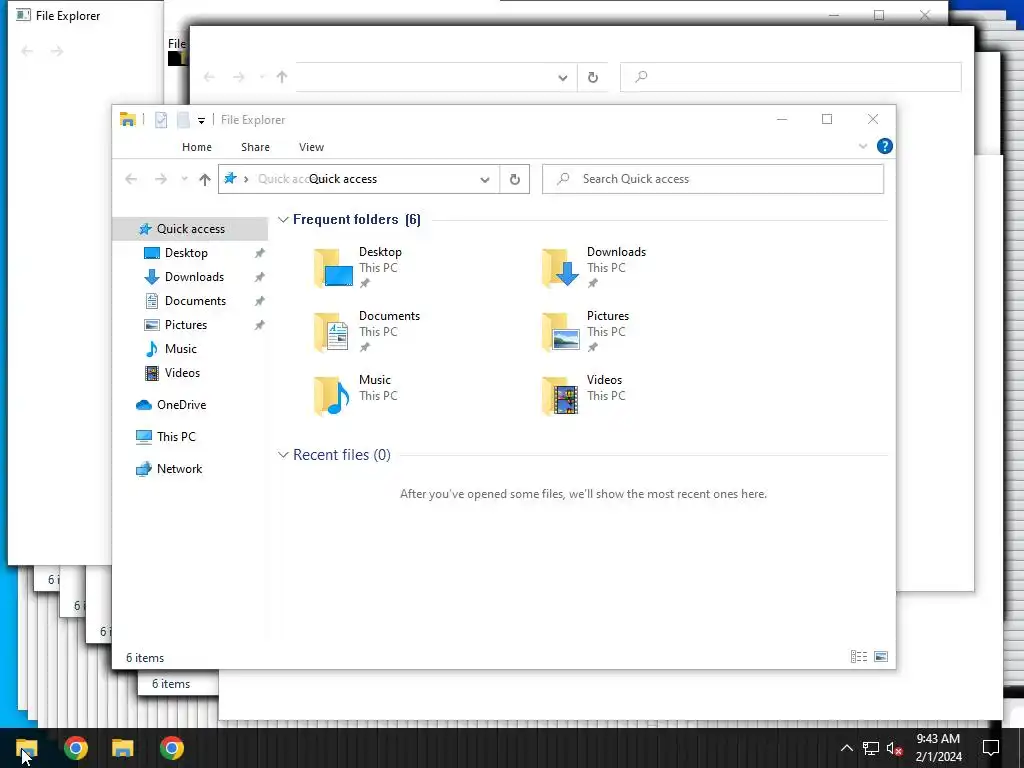Open the Action Center notifications icon
This screenshot has width=1024, height=768.
pyautogui.click(x=991, y=748)
